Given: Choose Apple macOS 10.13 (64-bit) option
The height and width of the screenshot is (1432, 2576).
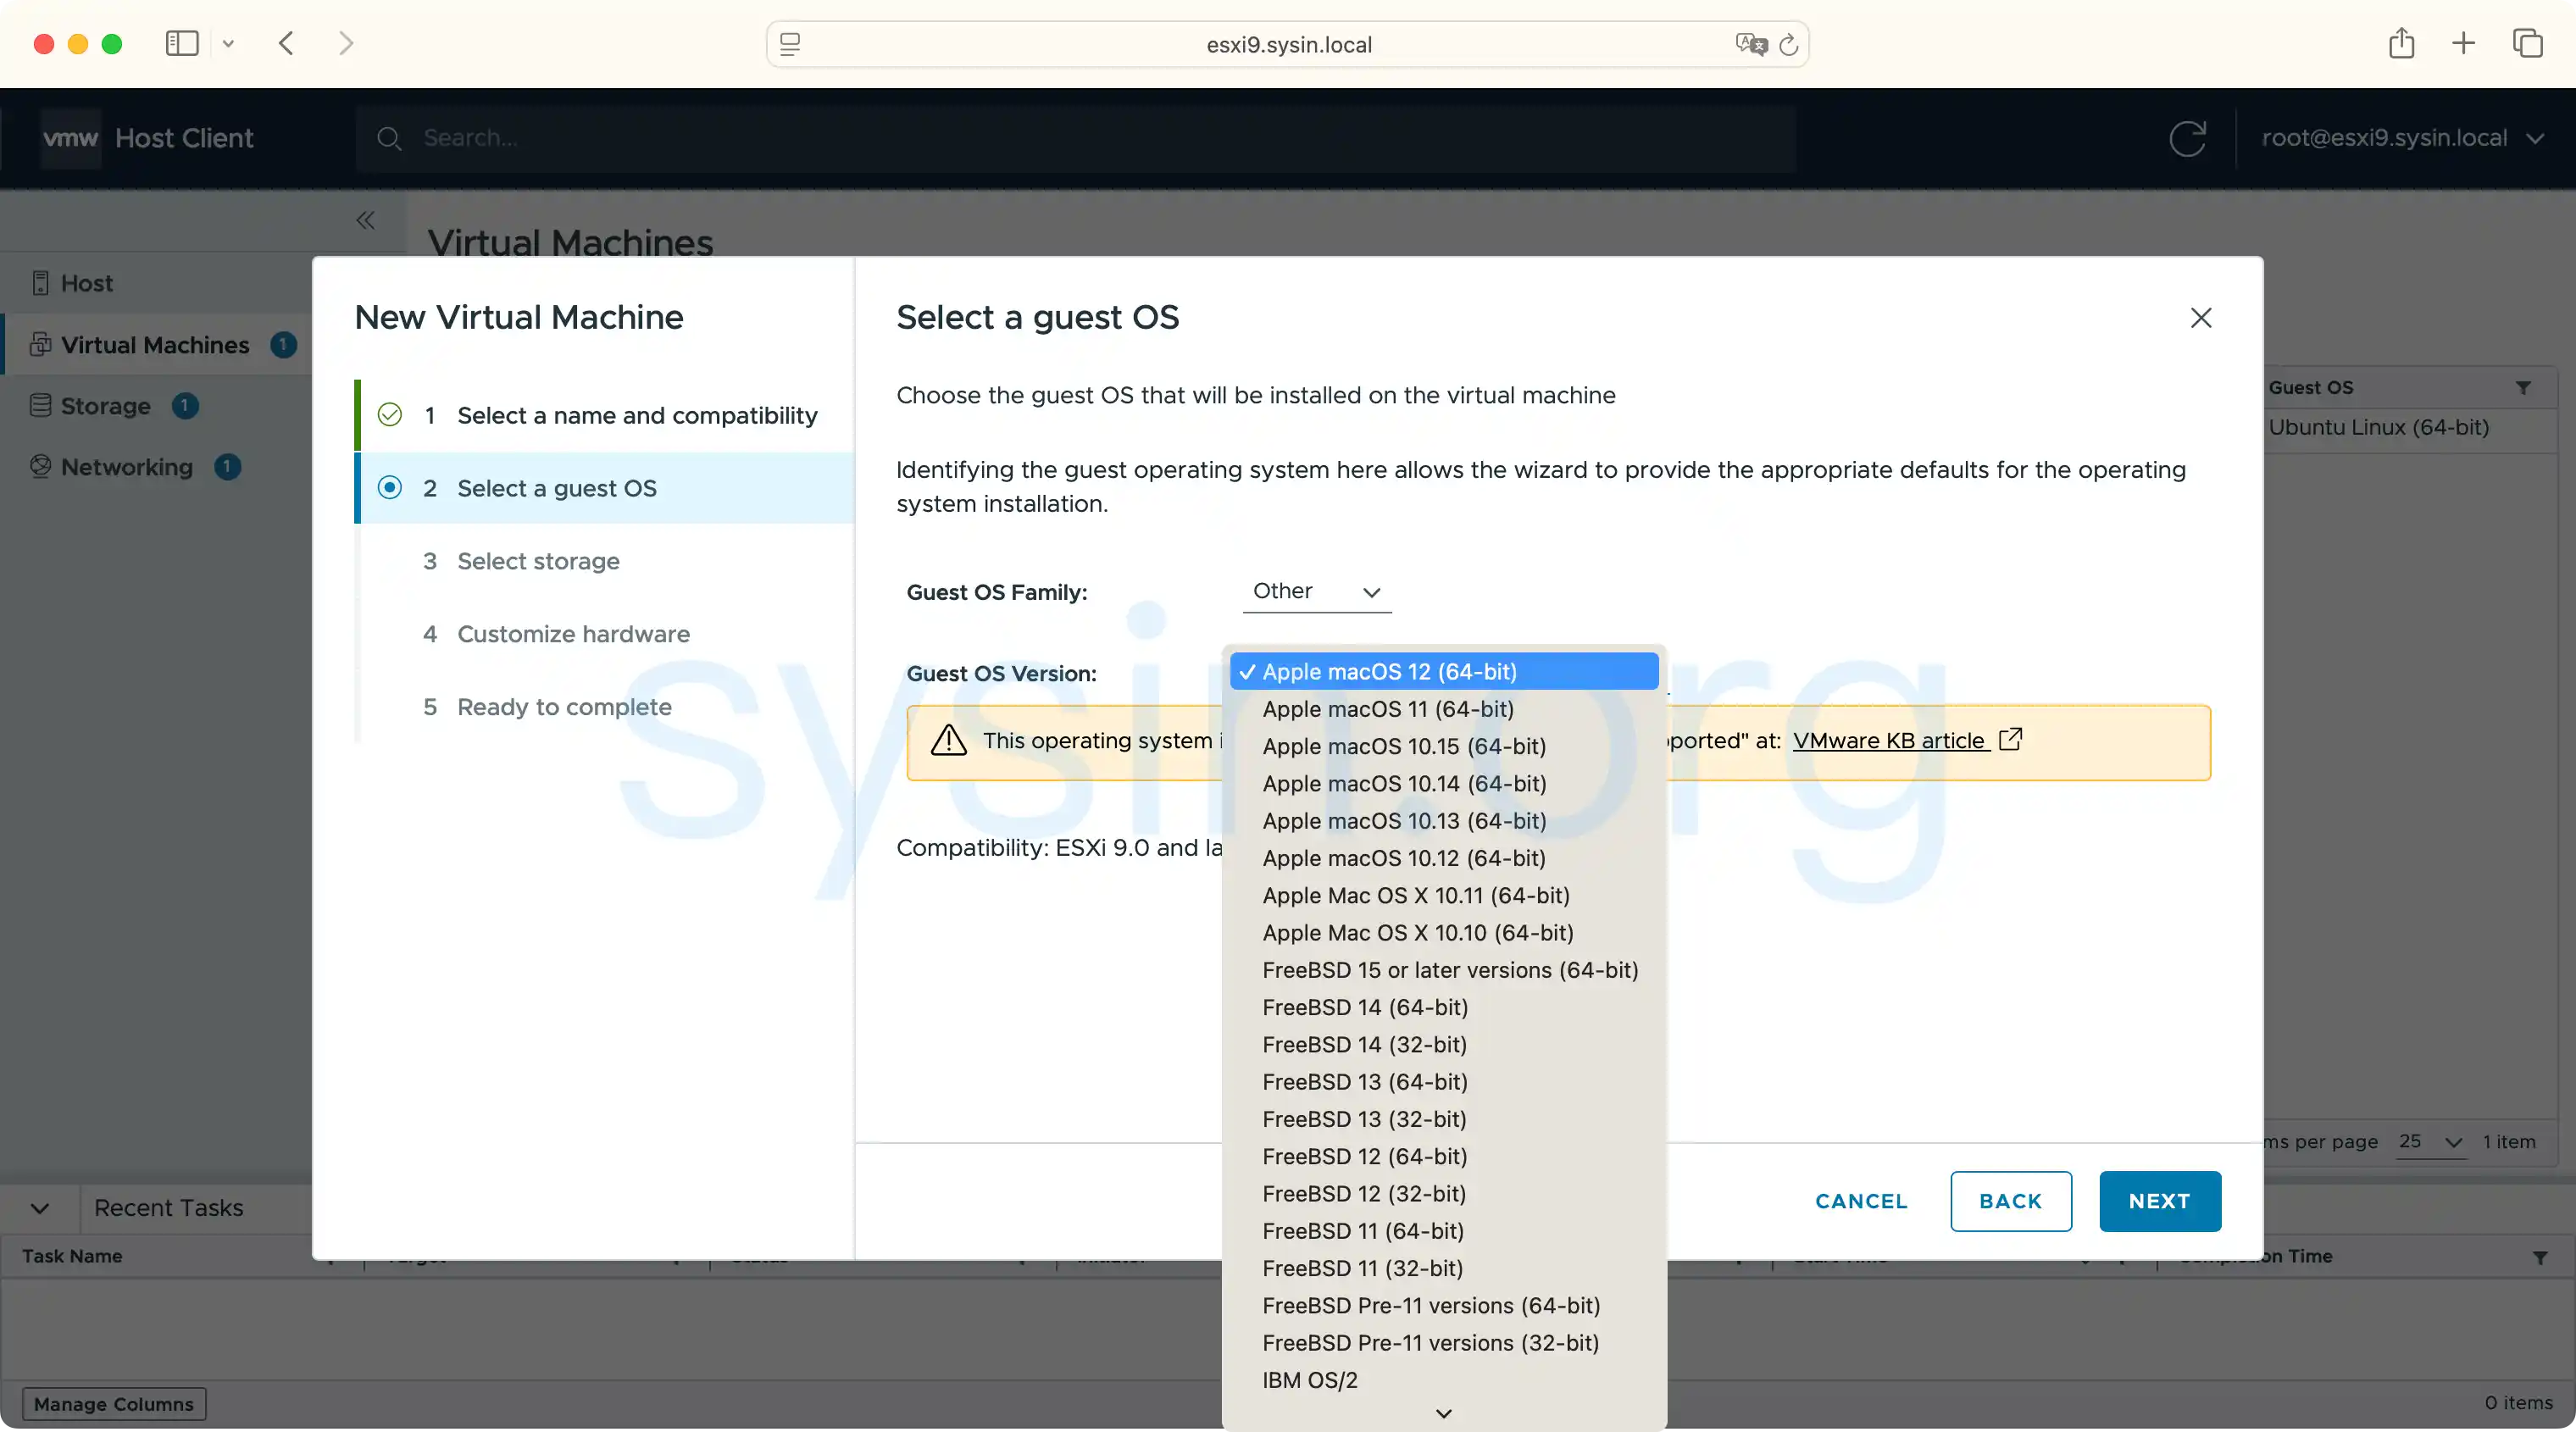Looking at the screenshot, I should (1443, 821).
